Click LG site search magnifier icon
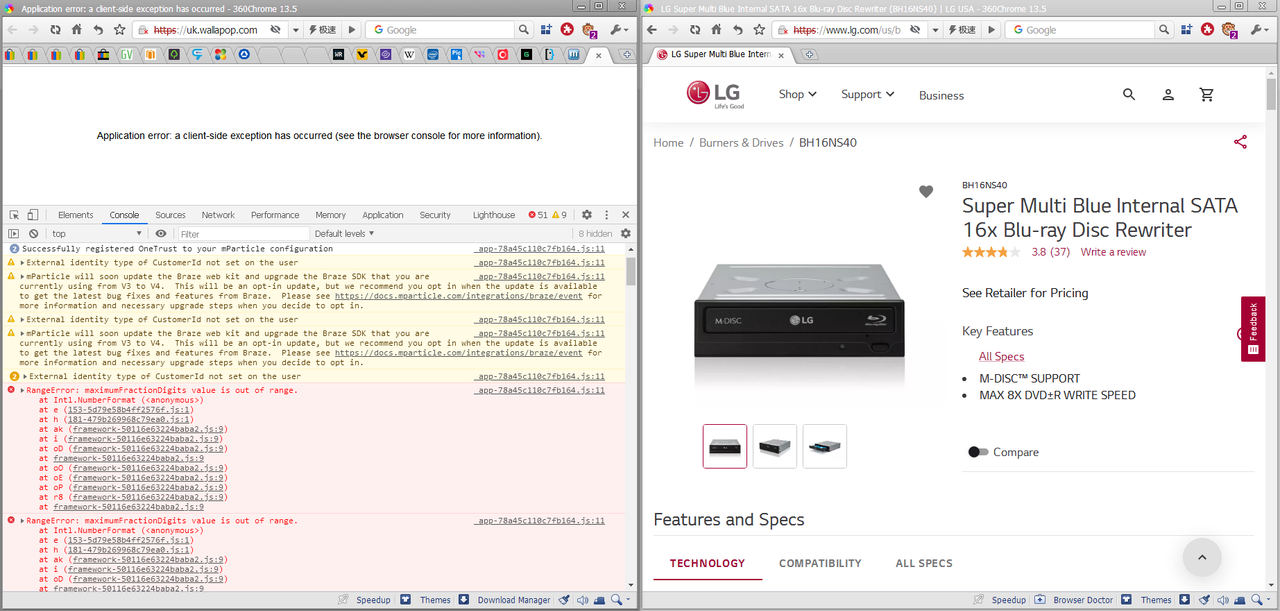The width and height of the screenshot is (1280, 611). point(1129,94)
